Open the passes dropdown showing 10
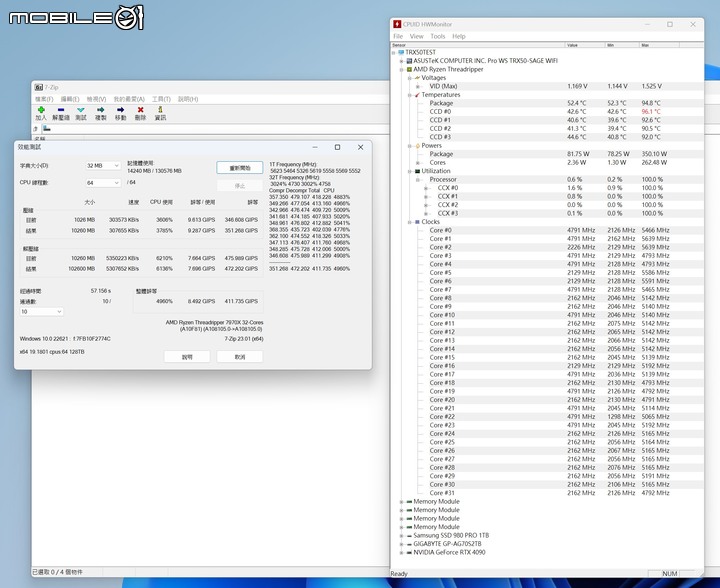The width and height of the screenshot is (720, 588). tap(41, 312)
